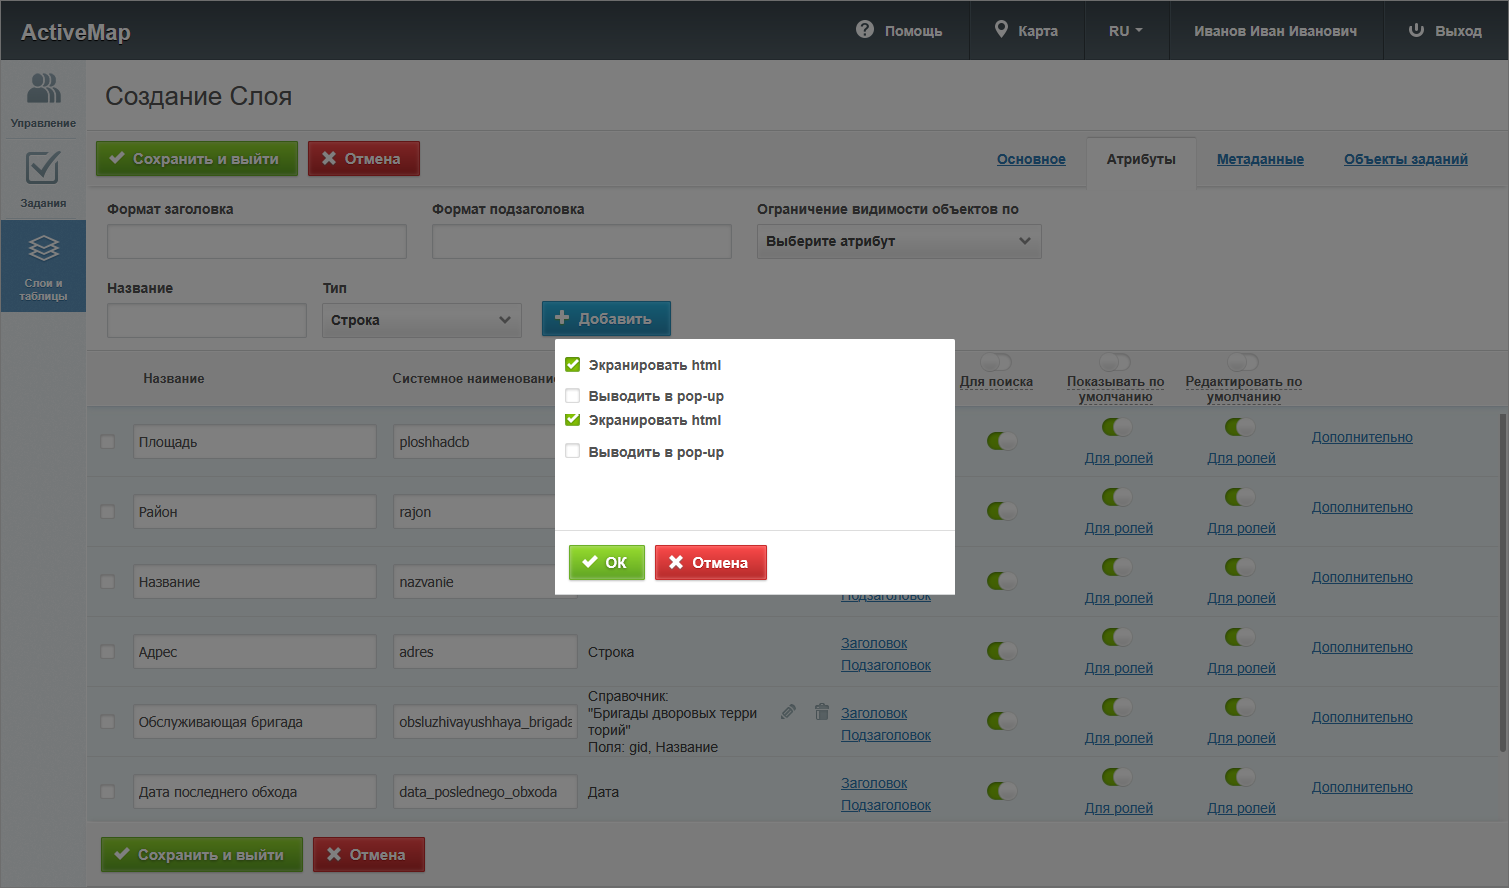Switch to the Метаданные tab

coord(1260,159)
